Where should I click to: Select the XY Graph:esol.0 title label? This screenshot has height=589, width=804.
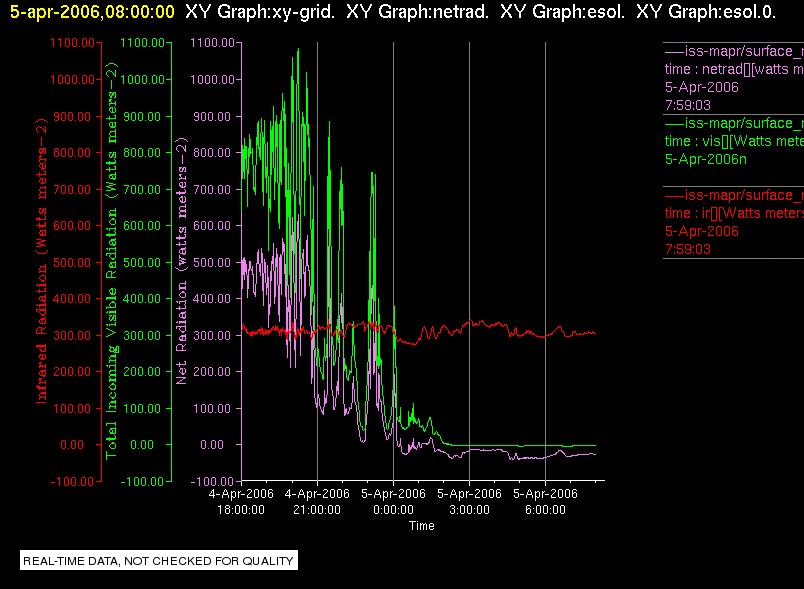click(706, 11)
